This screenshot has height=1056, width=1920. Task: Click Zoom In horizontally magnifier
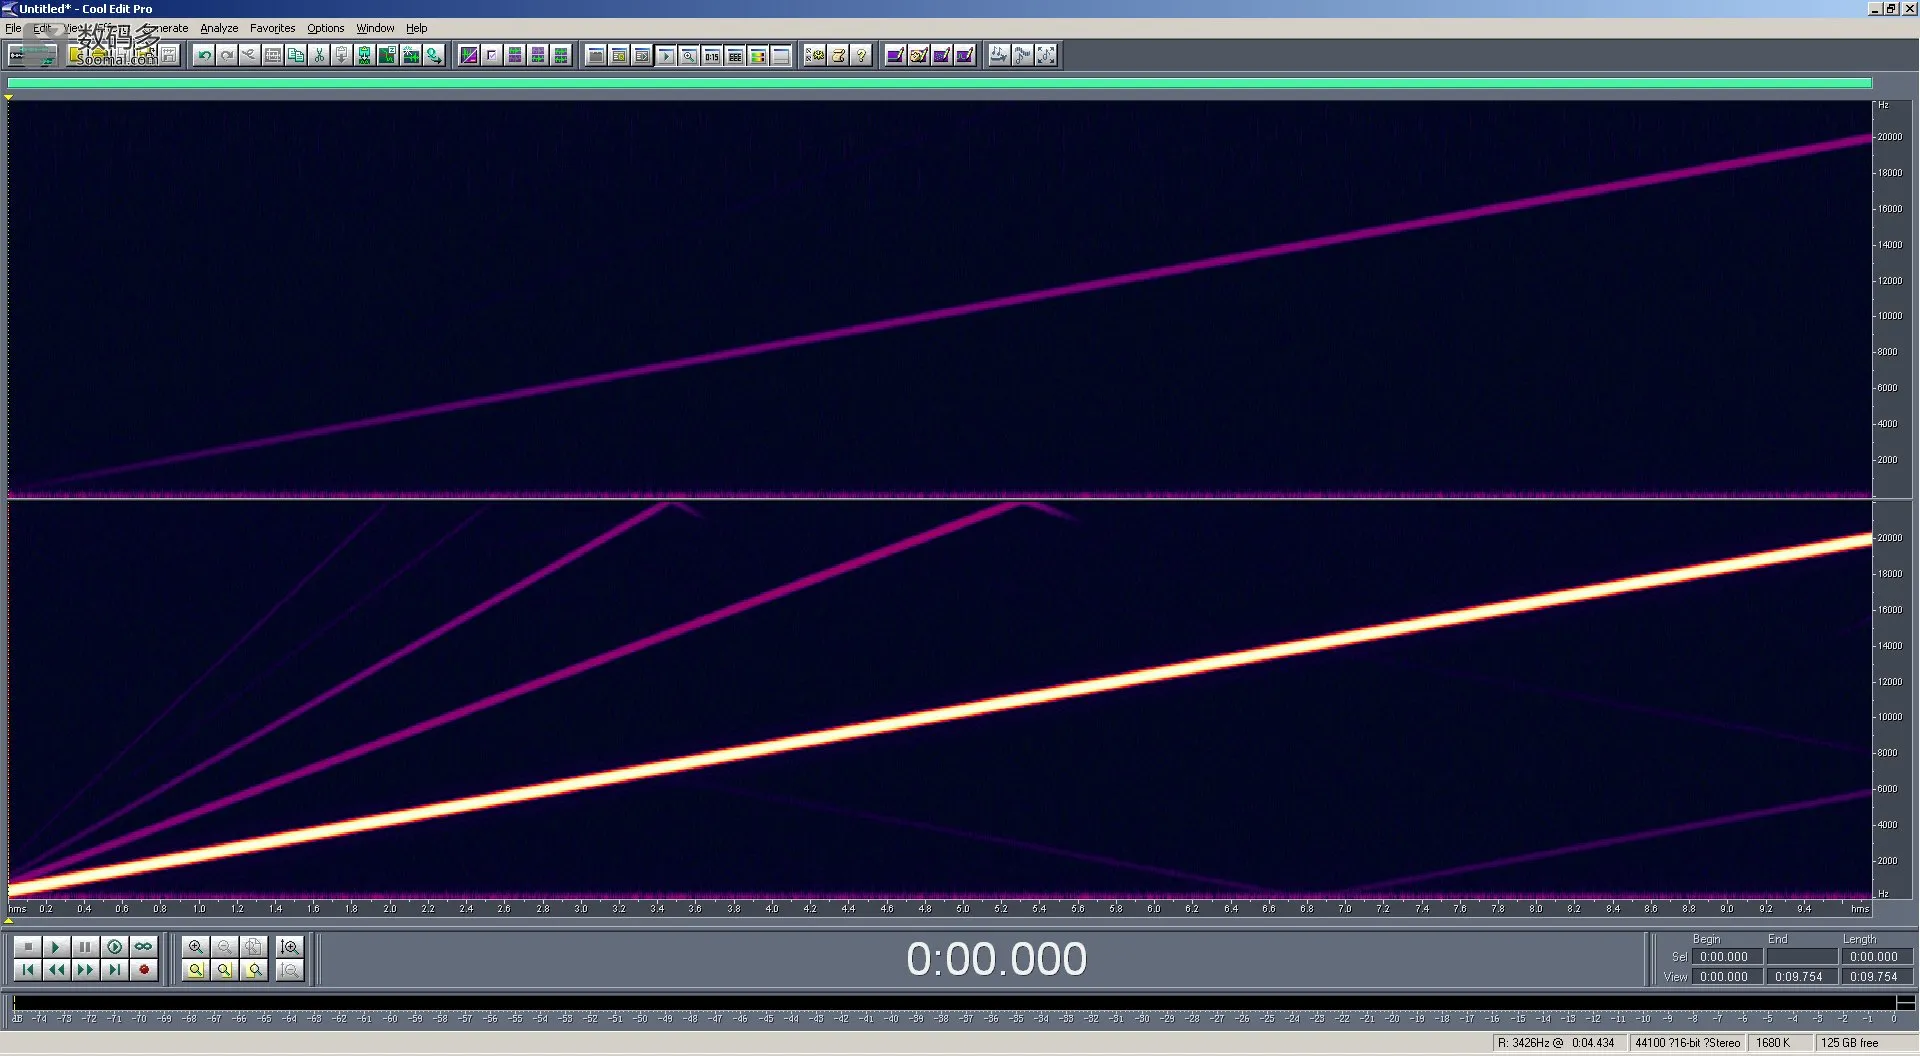pos(196,946)
